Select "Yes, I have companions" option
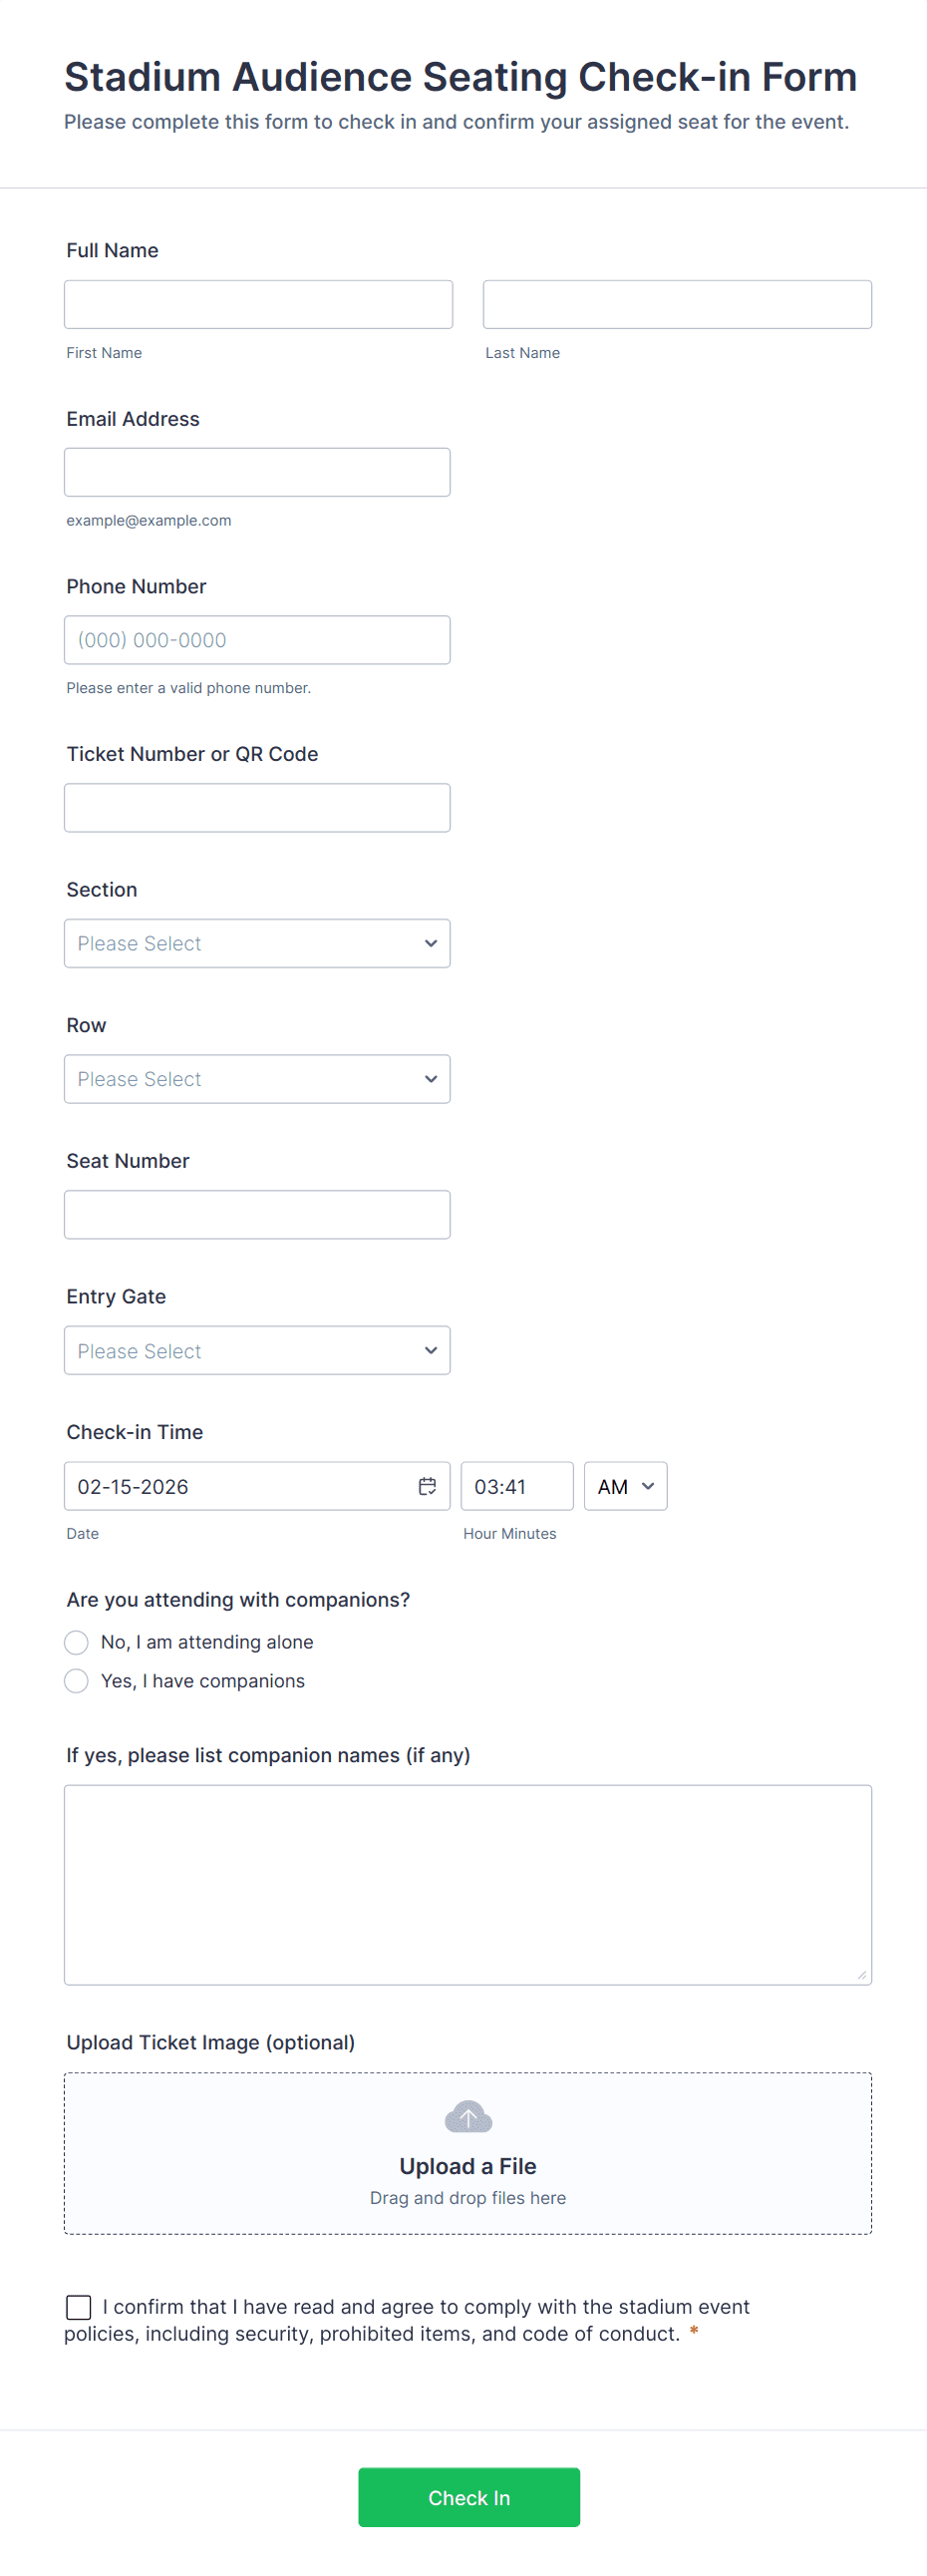 pyautogui.click(x=77, y=1681)
